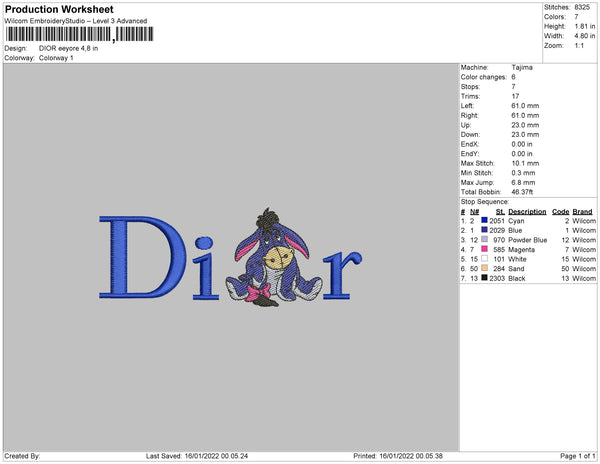Click the 'Cyan' description in row 1
Image resolution: width=600 pixels, height=464 pixels.
point(516,221)
